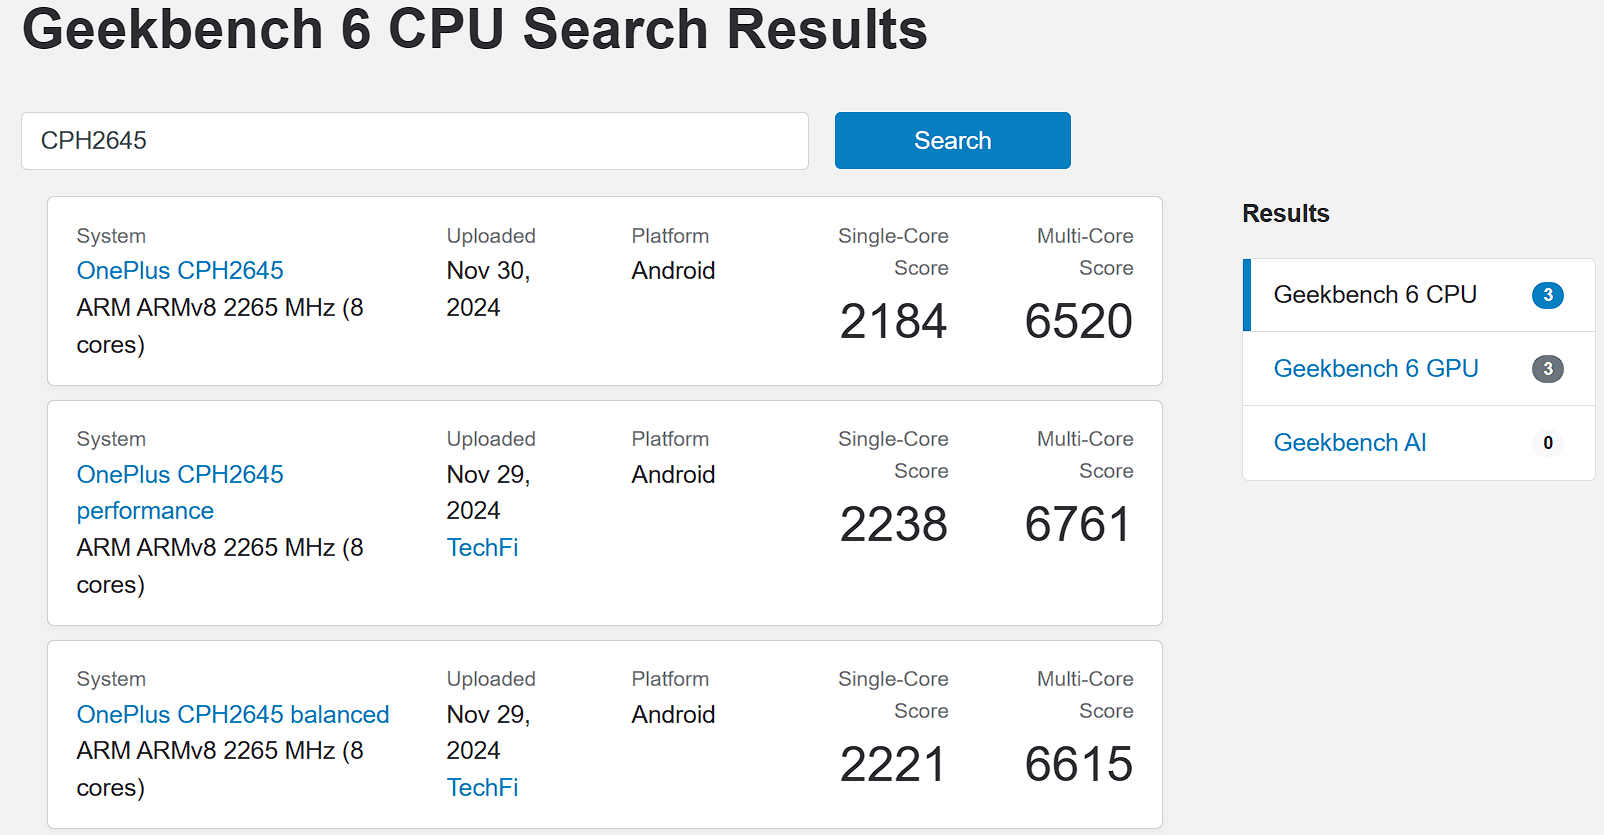Click the multi-core score 6615
This screenshot has width=1604, height=835.
pyautogui.click(x=1079, y=765)
